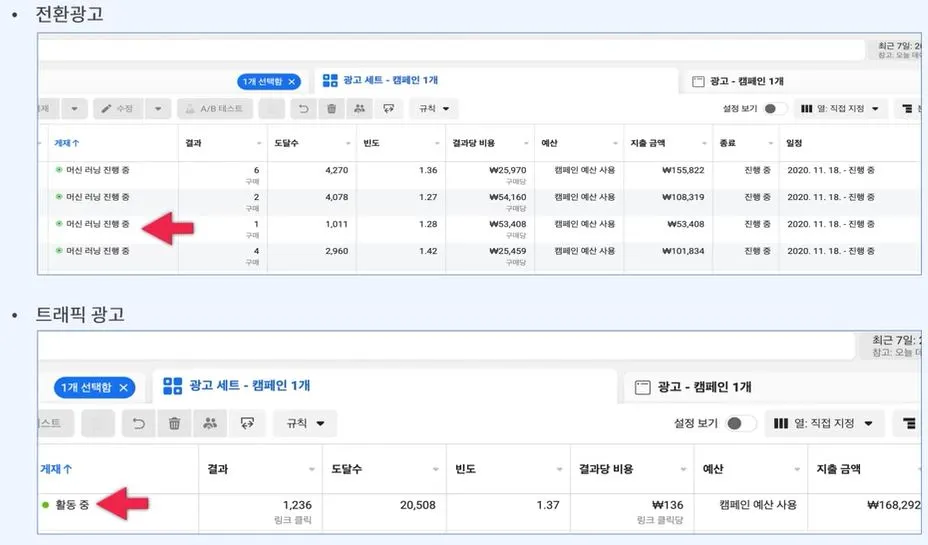Click cost per result ₩25,970
Viewport: 928px width, 545px height.
[507, 170]
